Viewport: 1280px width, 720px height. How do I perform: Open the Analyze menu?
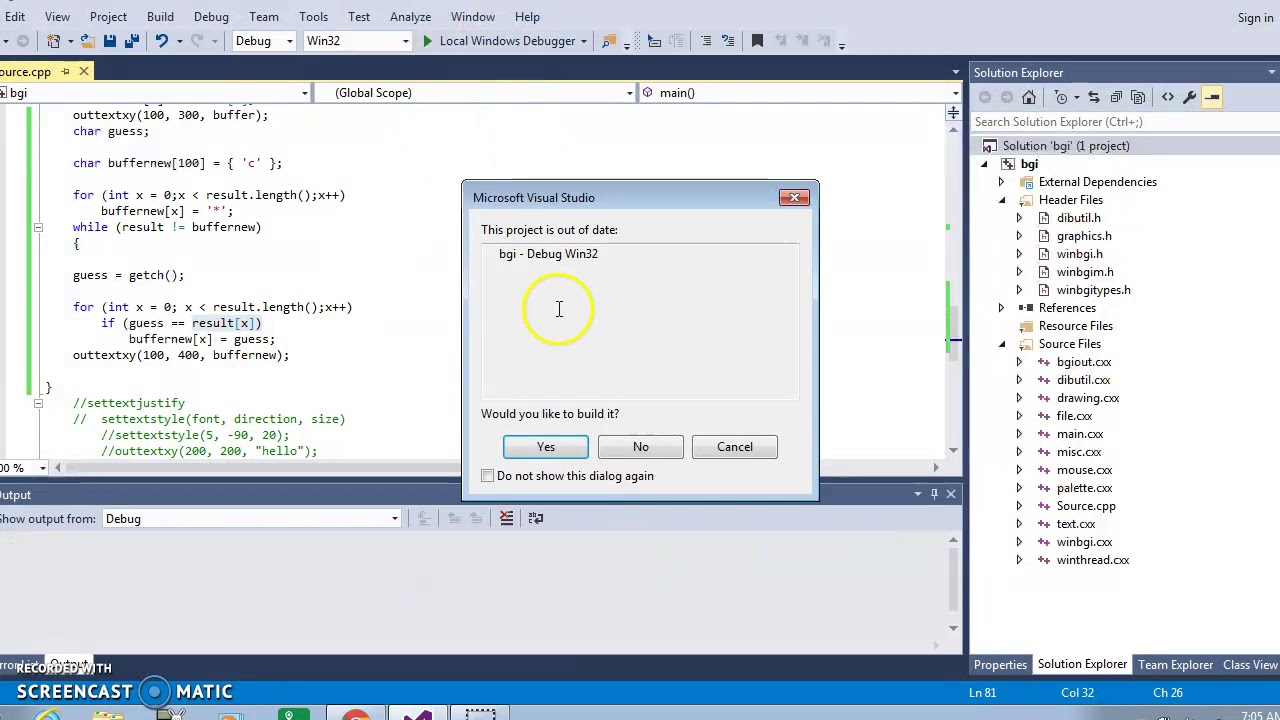(410, 17)
